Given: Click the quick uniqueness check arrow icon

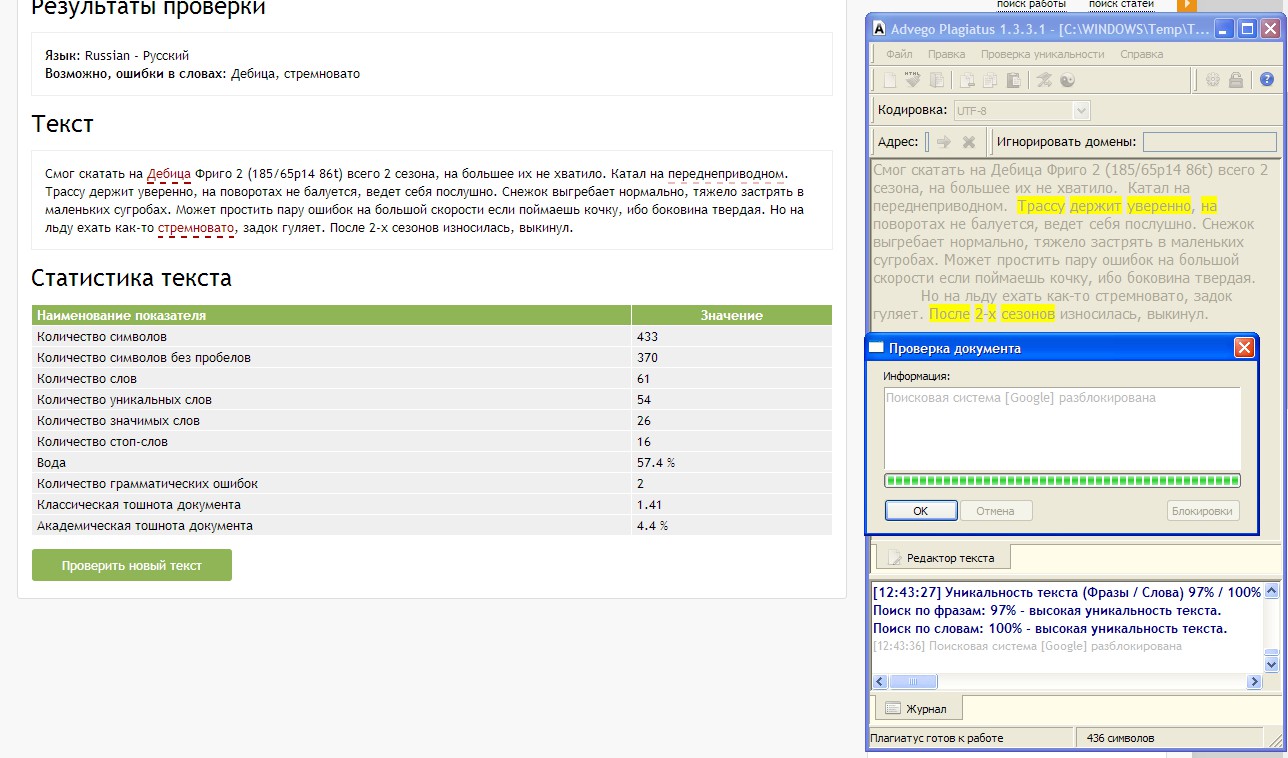Looking at the screenshot, I should click(1044, 81).
